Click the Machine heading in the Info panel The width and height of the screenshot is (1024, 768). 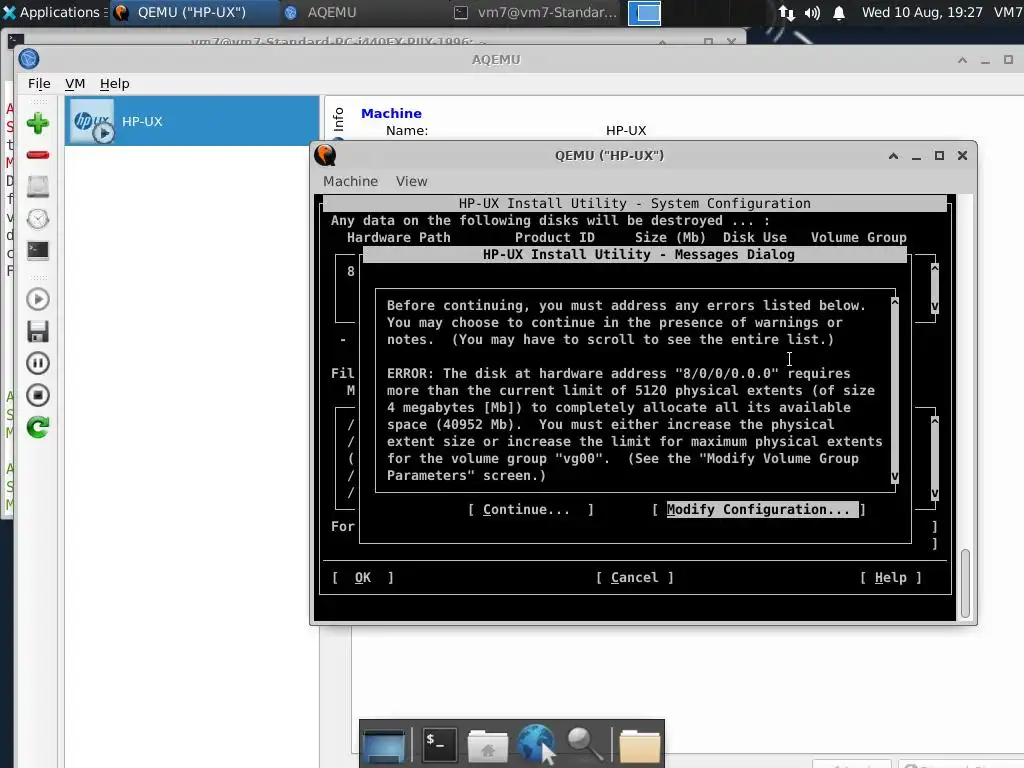[x=391, y=114]
